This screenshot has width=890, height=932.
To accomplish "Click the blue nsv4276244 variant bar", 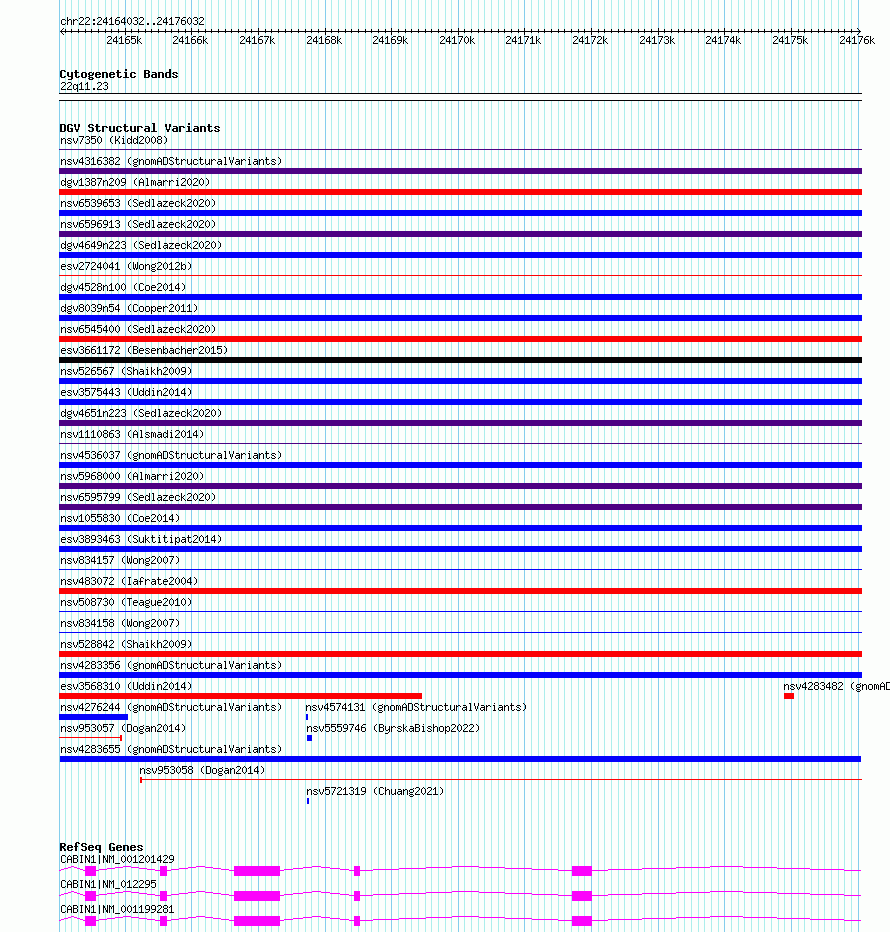I will tap(94, 717).
